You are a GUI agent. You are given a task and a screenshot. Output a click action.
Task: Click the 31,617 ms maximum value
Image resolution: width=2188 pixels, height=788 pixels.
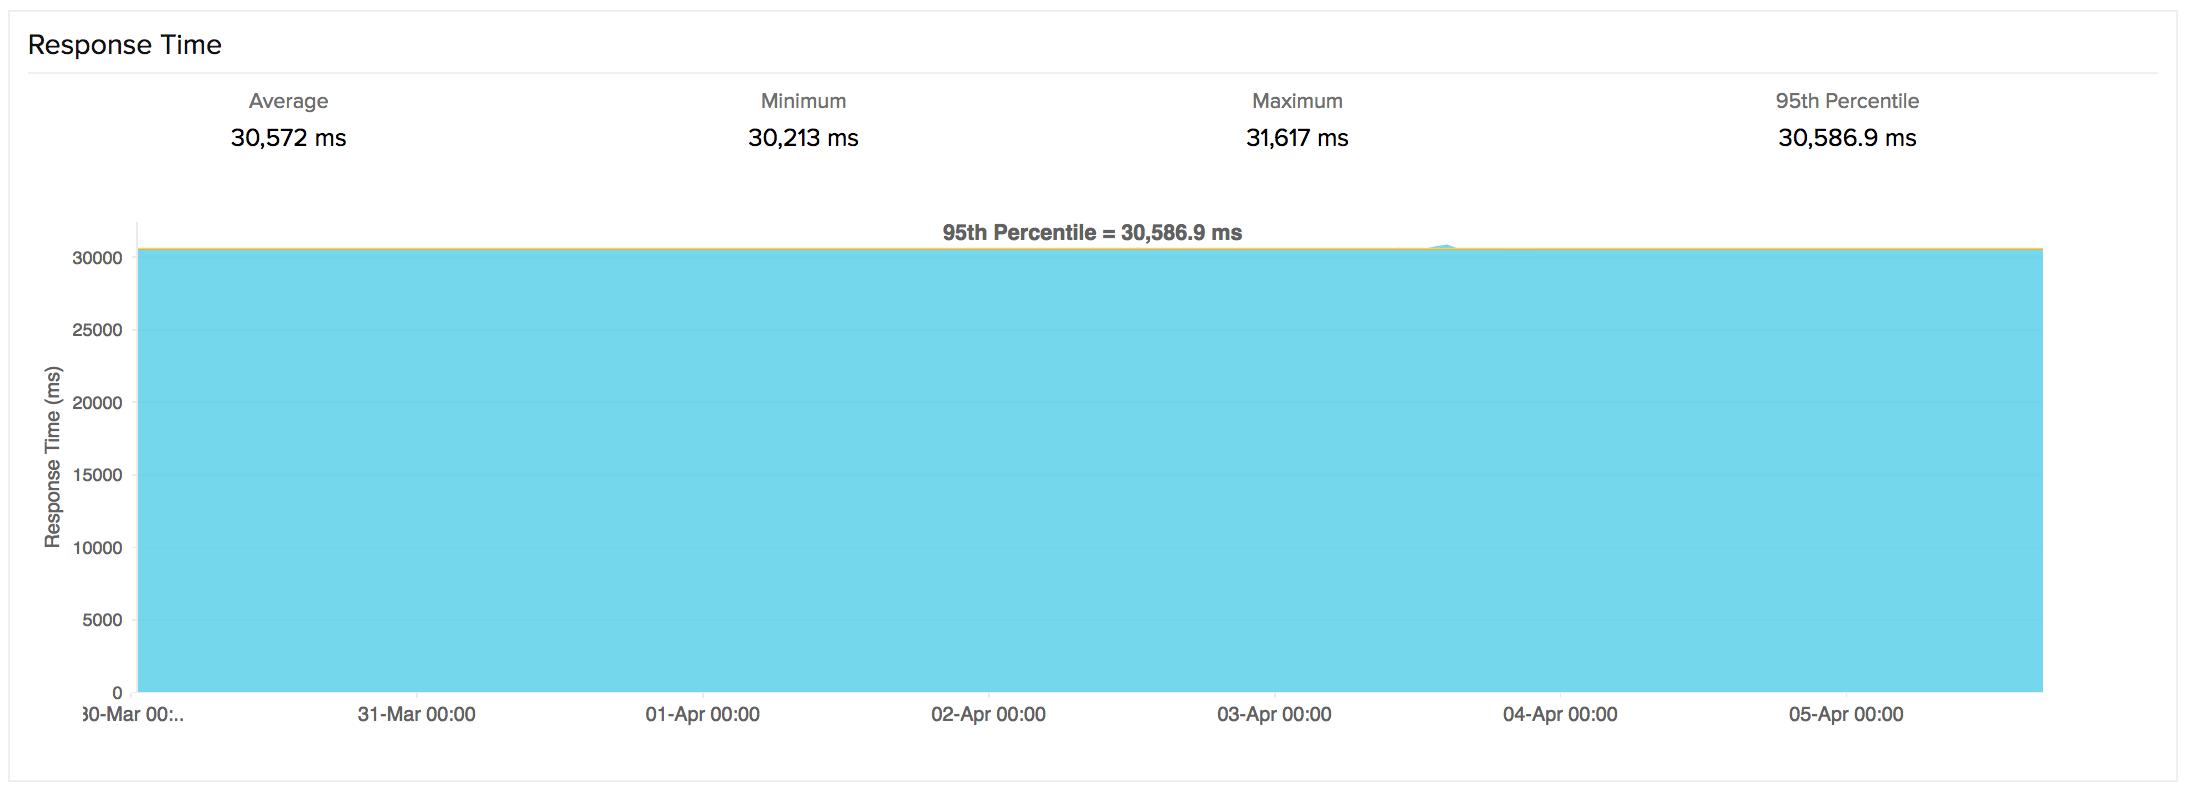click(x=1297, y=138)
